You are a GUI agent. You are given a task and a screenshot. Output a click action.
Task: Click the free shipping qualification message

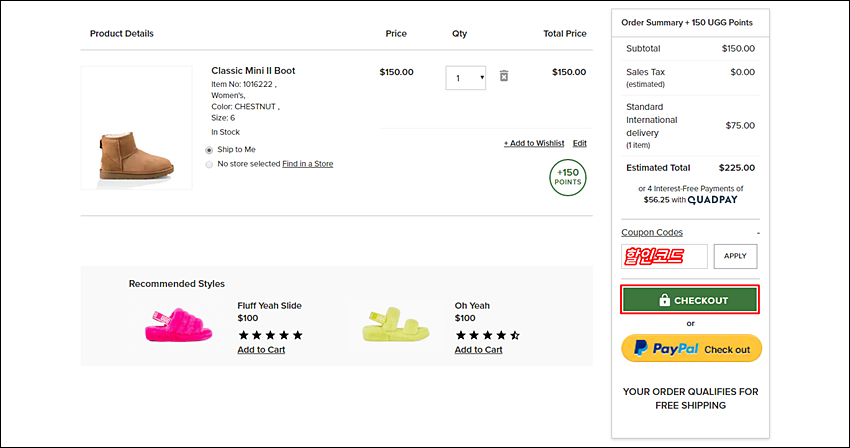coord(690,399)
